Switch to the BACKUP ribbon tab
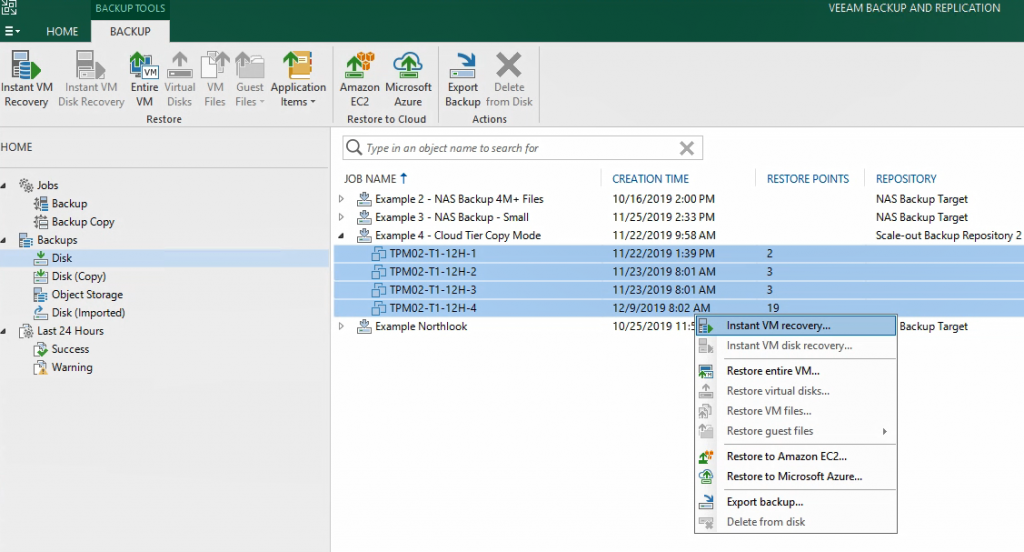This screenshot has height=552, width=1024. (x=130, y=31)
